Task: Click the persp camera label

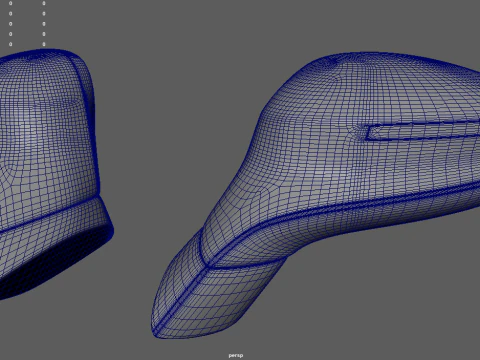Action: coord(236,355)
